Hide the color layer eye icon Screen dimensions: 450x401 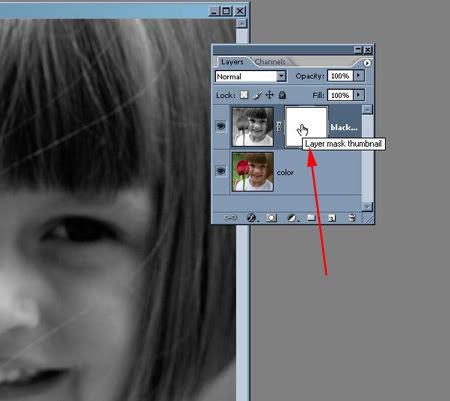pyautogui.click(x=221, y=171)
